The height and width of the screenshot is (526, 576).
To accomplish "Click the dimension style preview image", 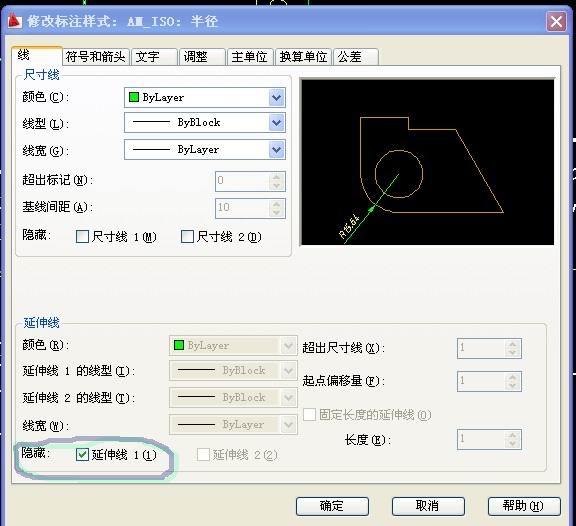I will tap(428, 162).
